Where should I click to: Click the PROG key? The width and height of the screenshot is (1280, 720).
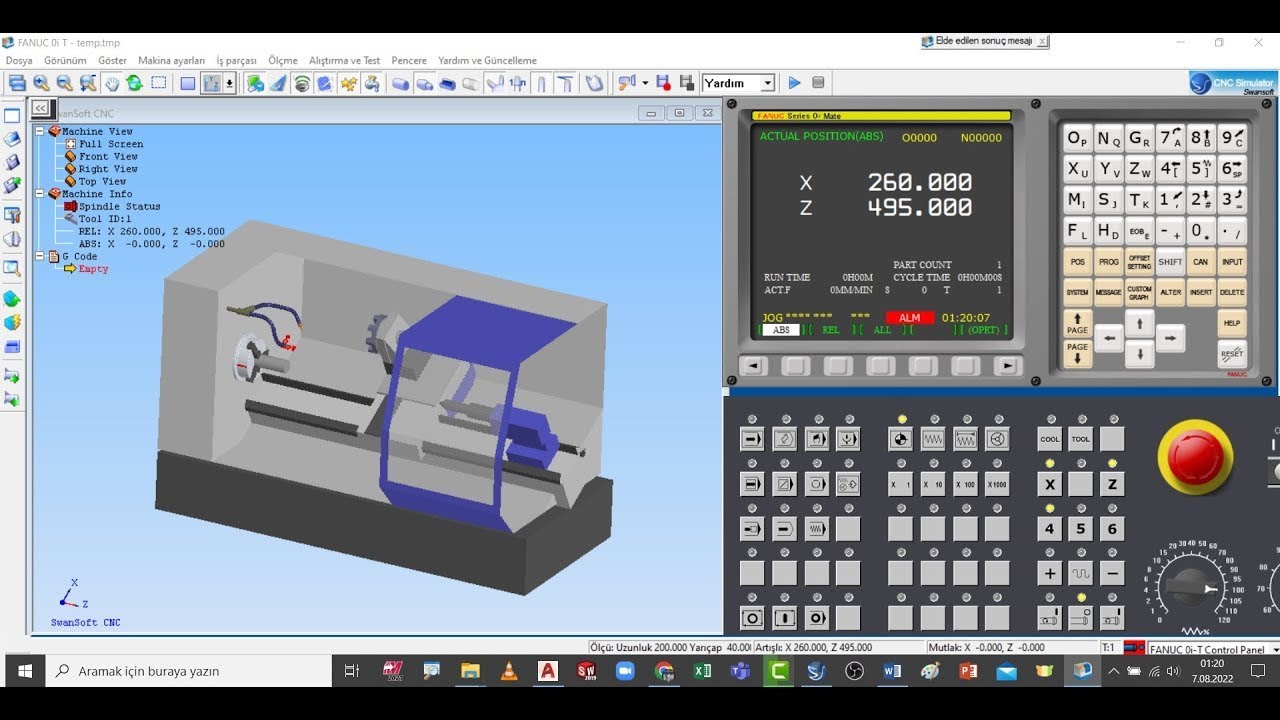pyautogui.click(x=1108, y=262)
